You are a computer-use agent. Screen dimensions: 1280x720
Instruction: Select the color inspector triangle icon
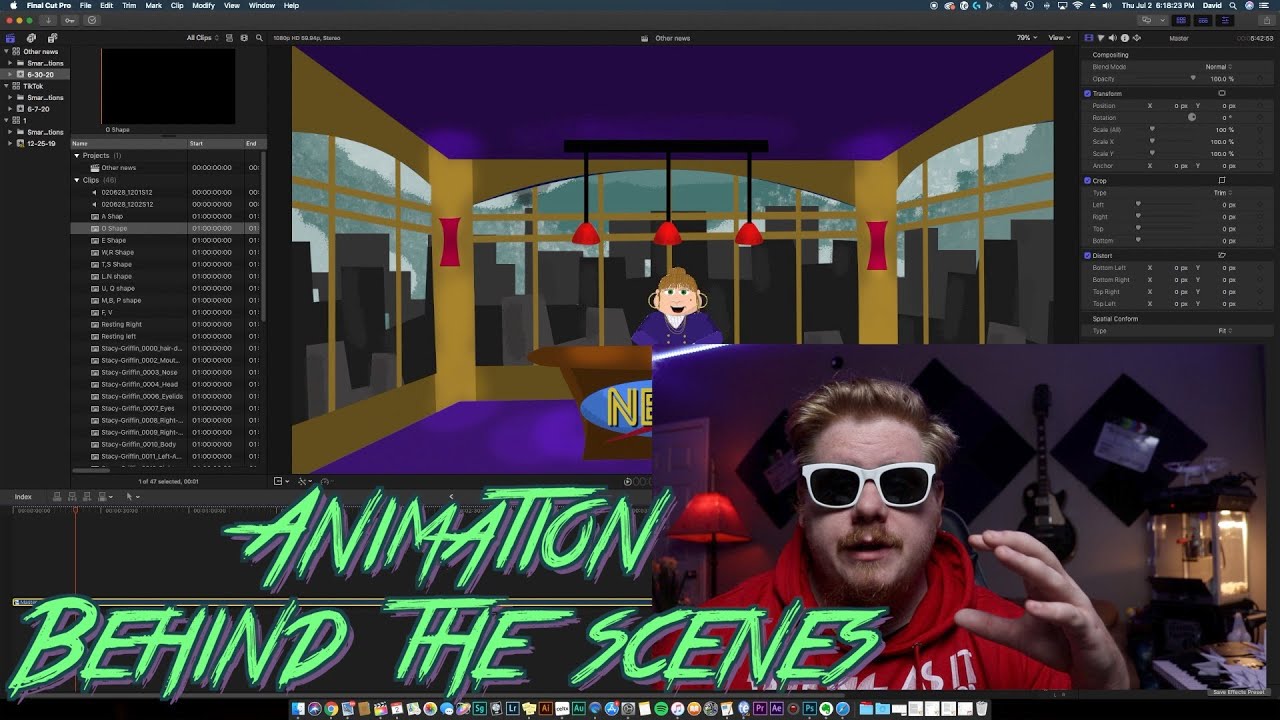click(x=1101, y=38)
